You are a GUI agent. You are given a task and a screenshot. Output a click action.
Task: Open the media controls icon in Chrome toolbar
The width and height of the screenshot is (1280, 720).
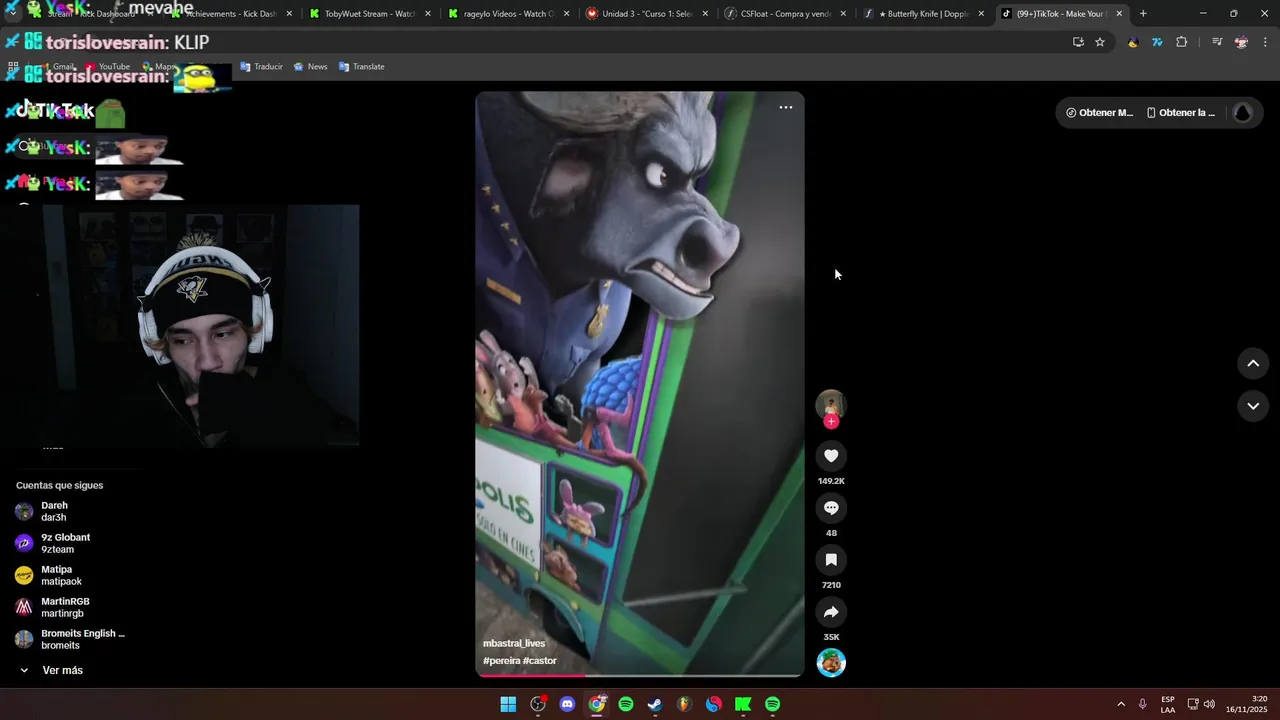click(x=1217, y=42)
